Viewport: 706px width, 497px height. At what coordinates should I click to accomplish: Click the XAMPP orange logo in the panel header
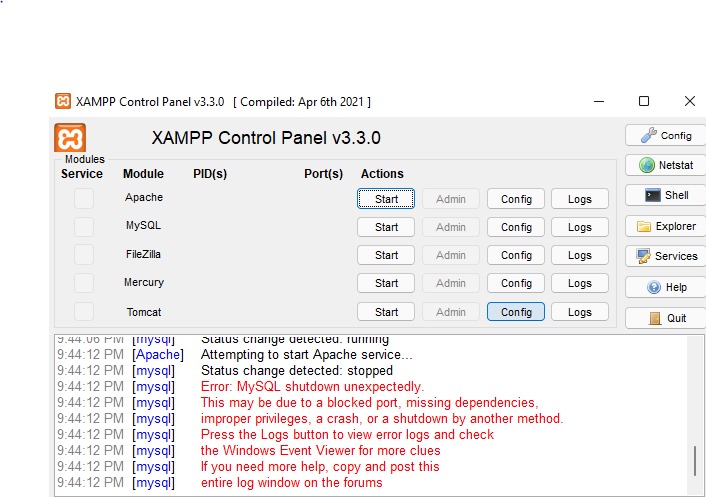(x=70, y=138)
